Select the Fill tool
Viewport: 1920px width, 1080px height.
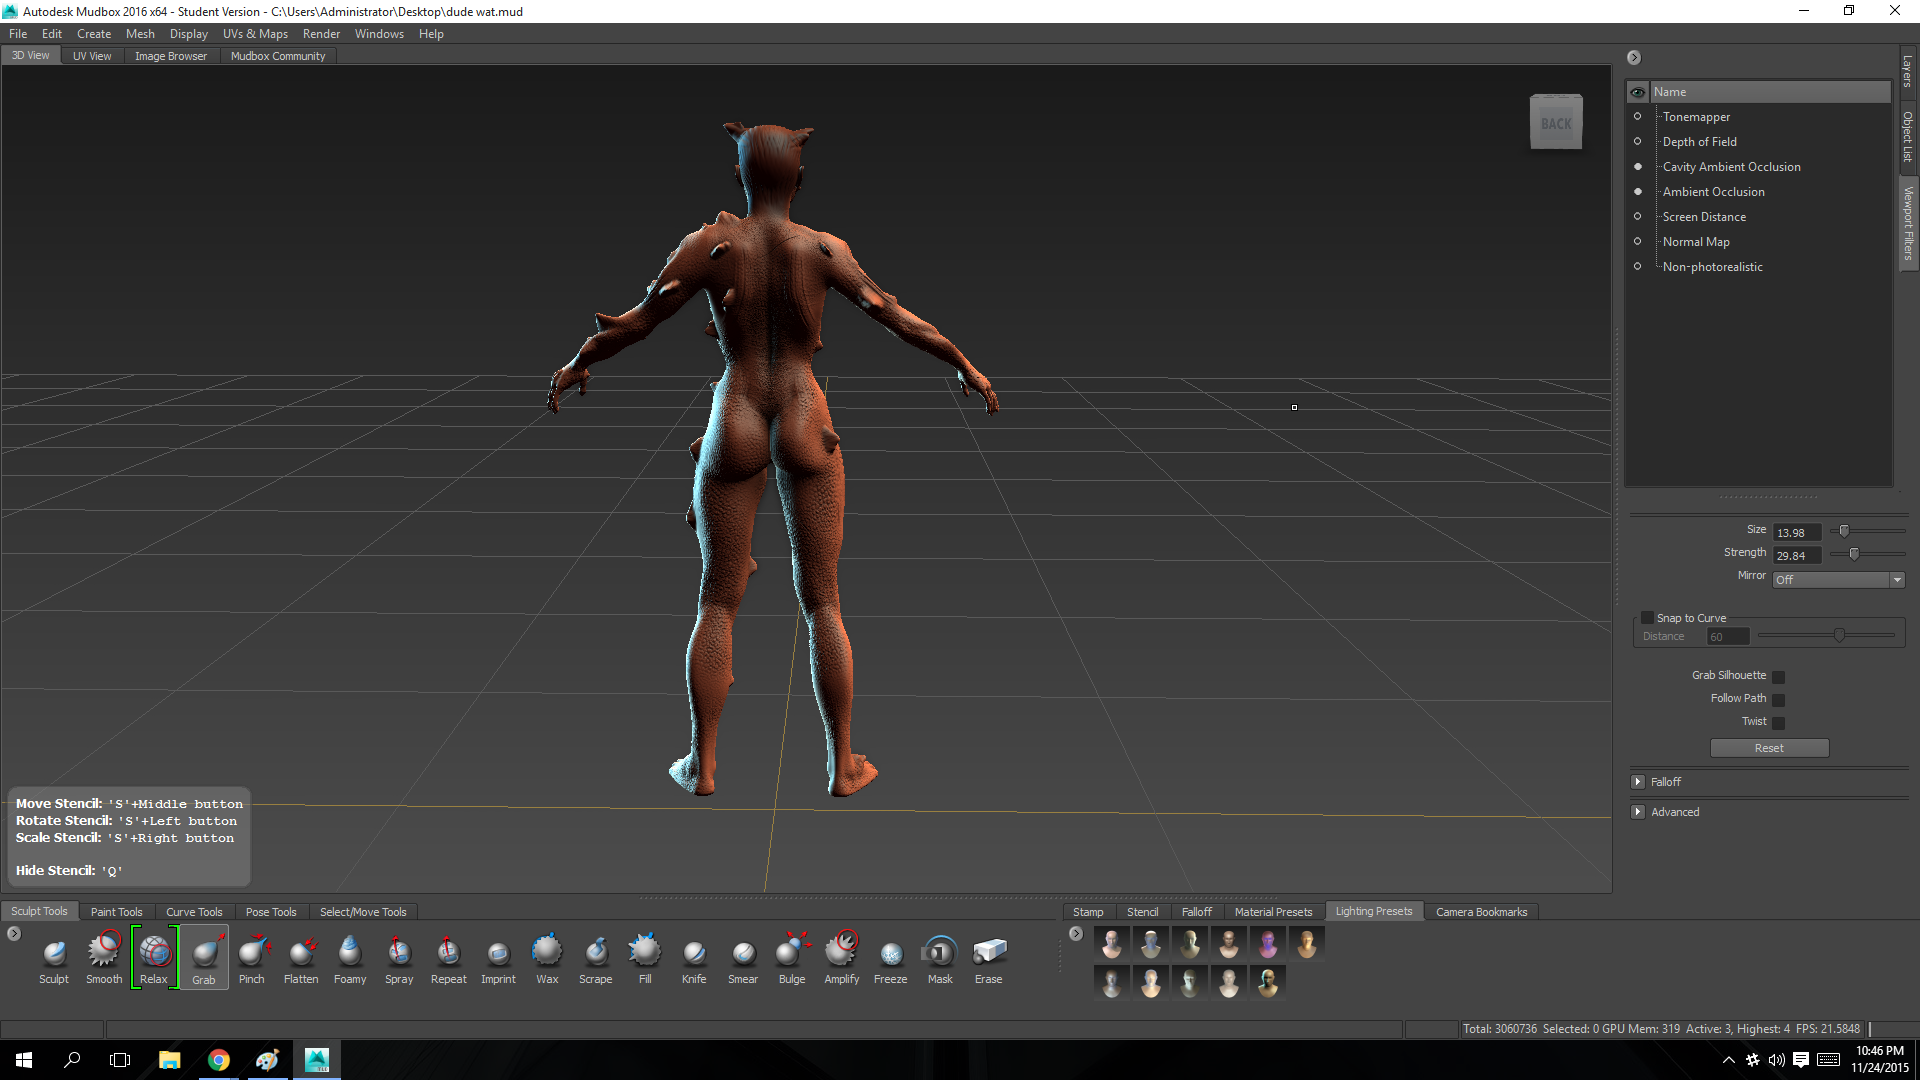click(x=645, y=959)
